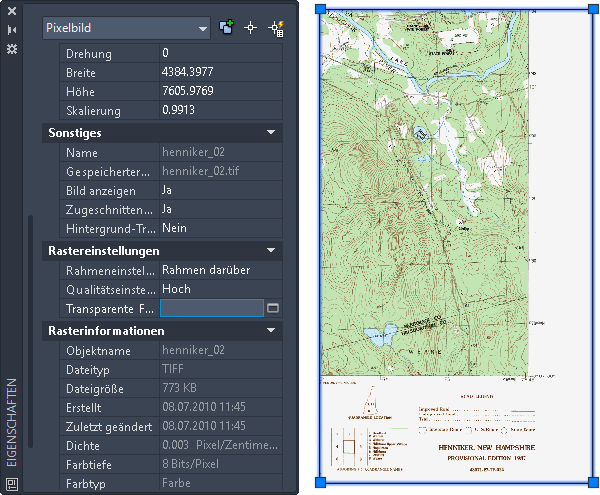The width and height of the screenshot is (600, 495).
Task: Click the top-right grip of the image
Action: click(594, 9)
